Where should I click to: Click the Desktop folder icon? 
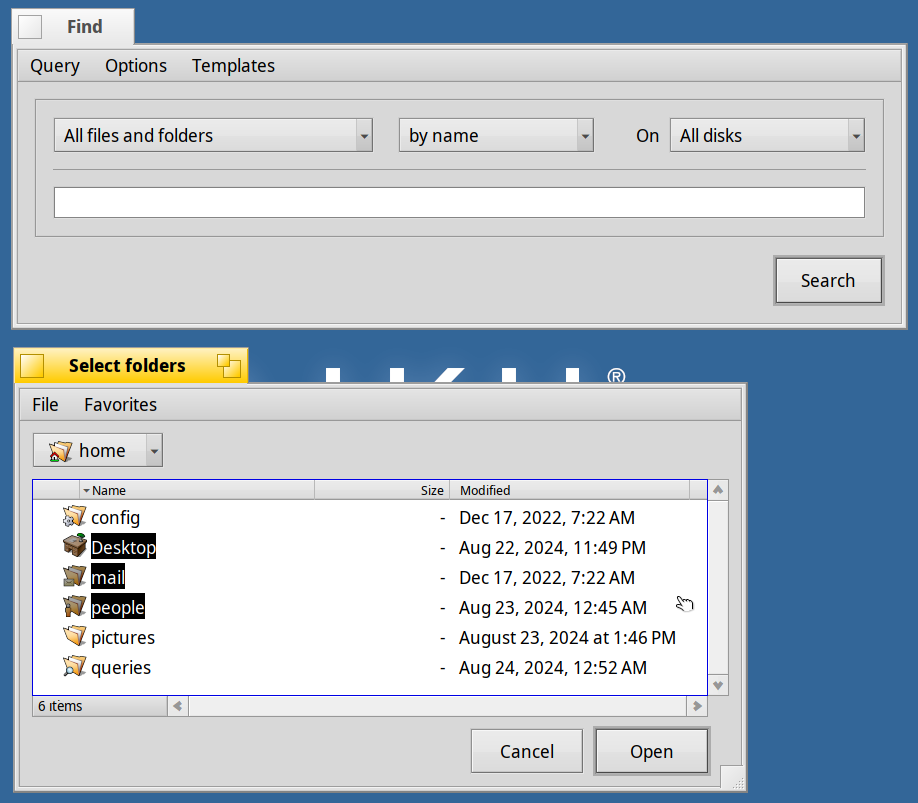74,546
